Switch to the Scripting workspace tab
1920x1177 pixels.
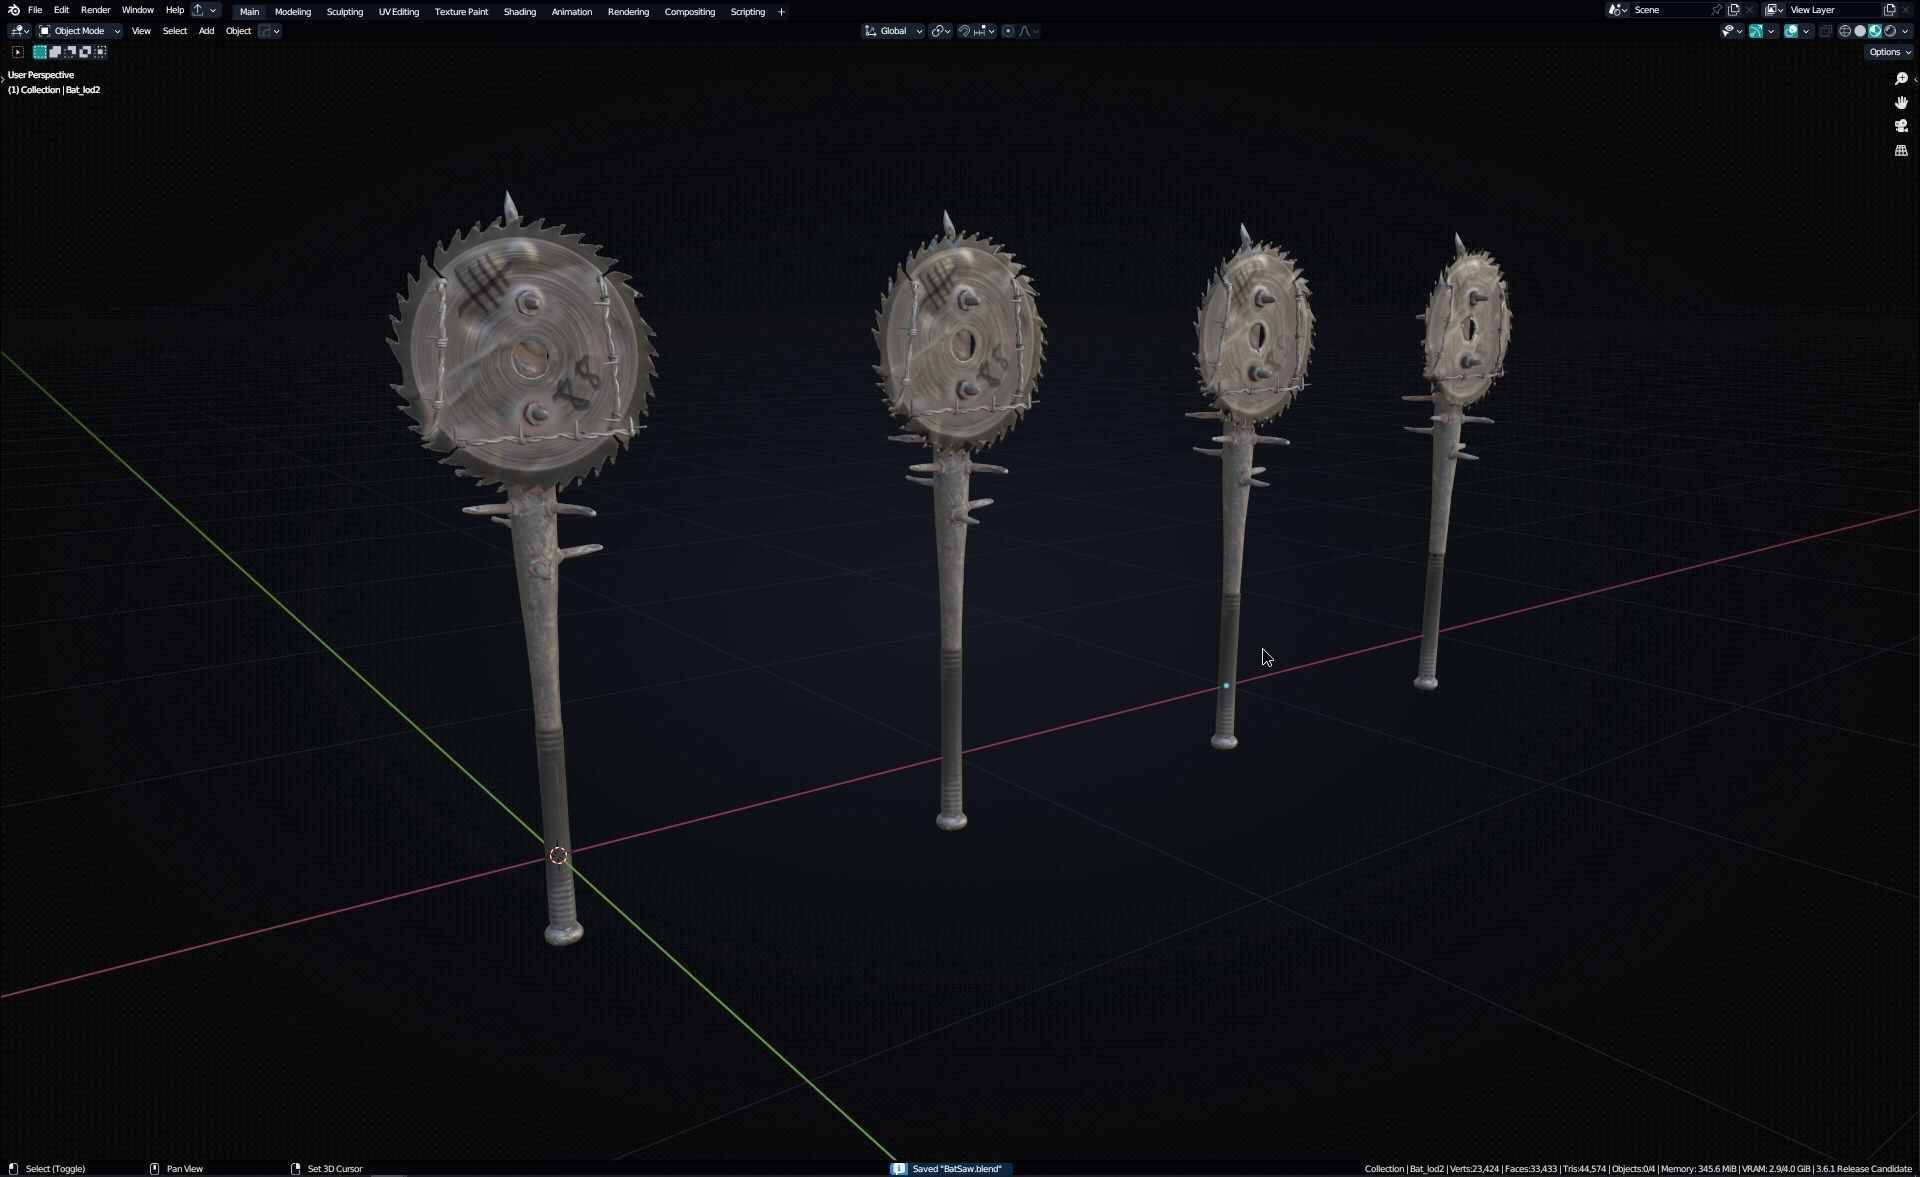pos(748,12)
